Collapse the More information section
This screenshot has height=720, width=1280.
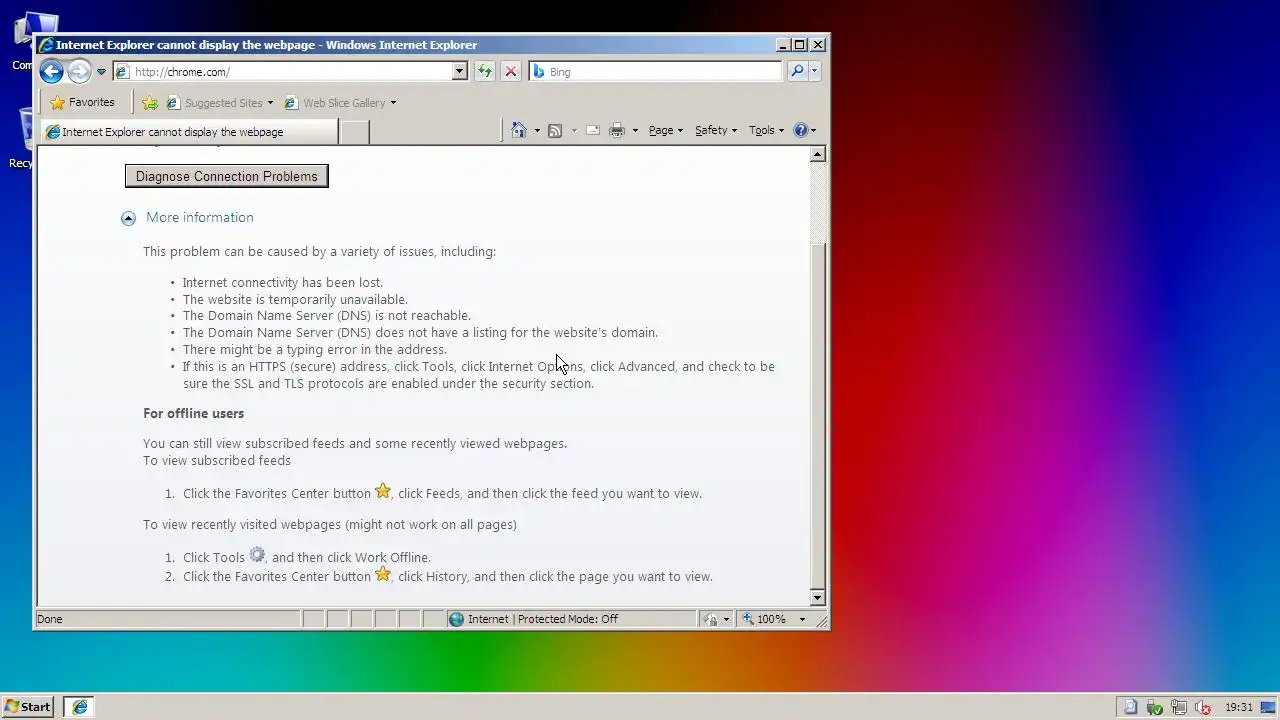[x=128, y=218]
